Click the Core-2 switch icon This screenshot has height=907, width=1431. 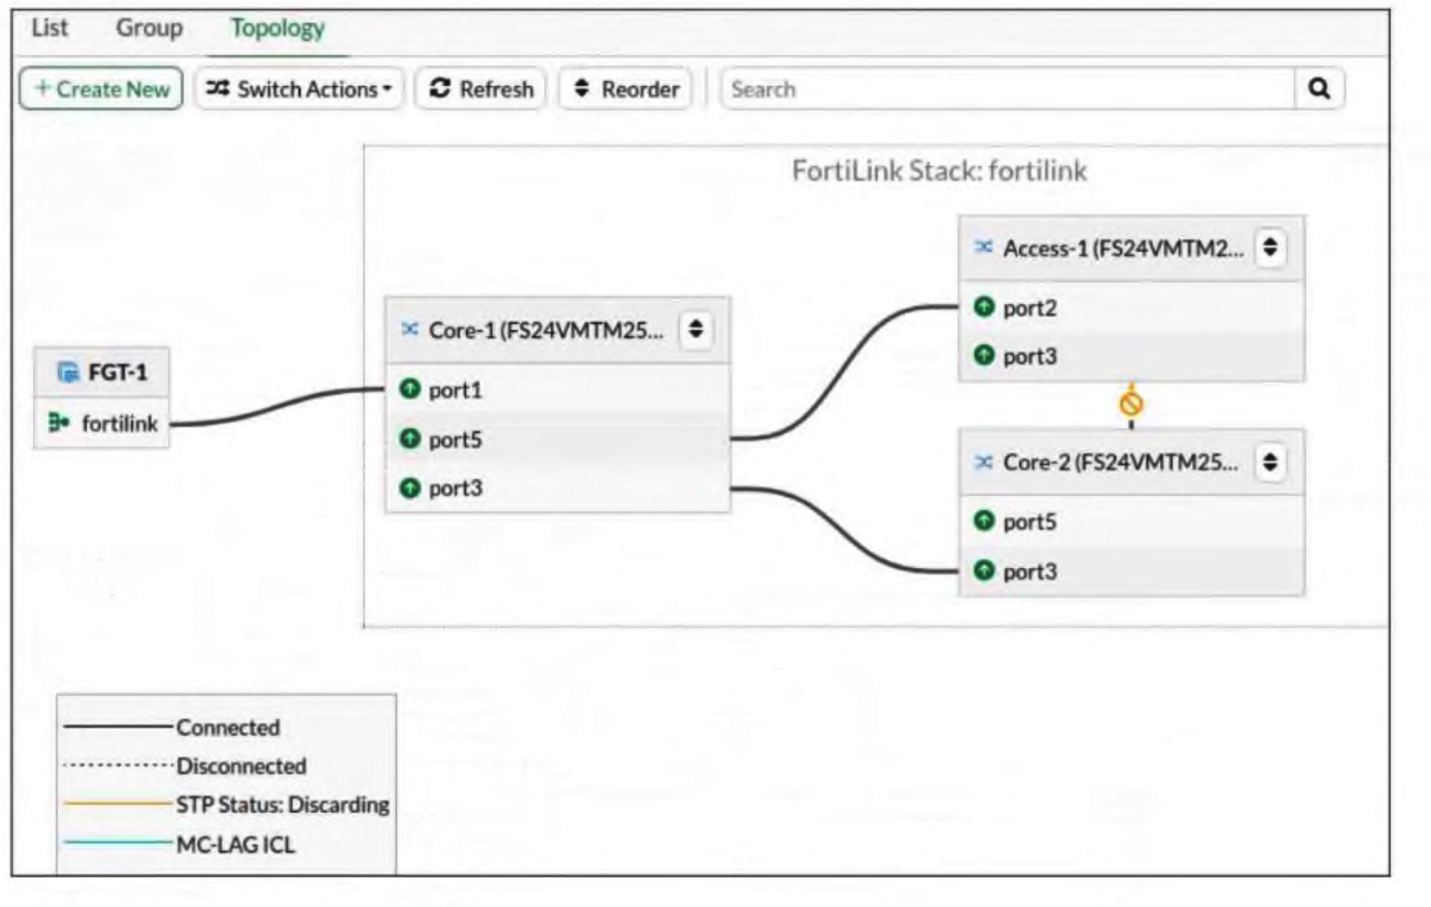984,462
